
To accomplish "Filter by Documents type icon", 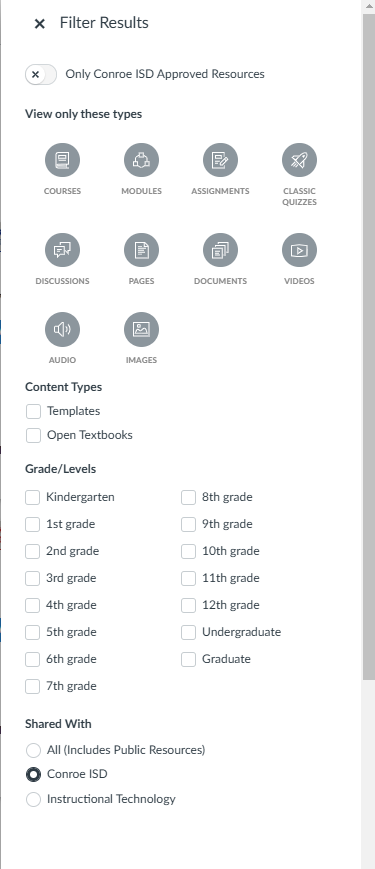I will [x=220, y=251].
